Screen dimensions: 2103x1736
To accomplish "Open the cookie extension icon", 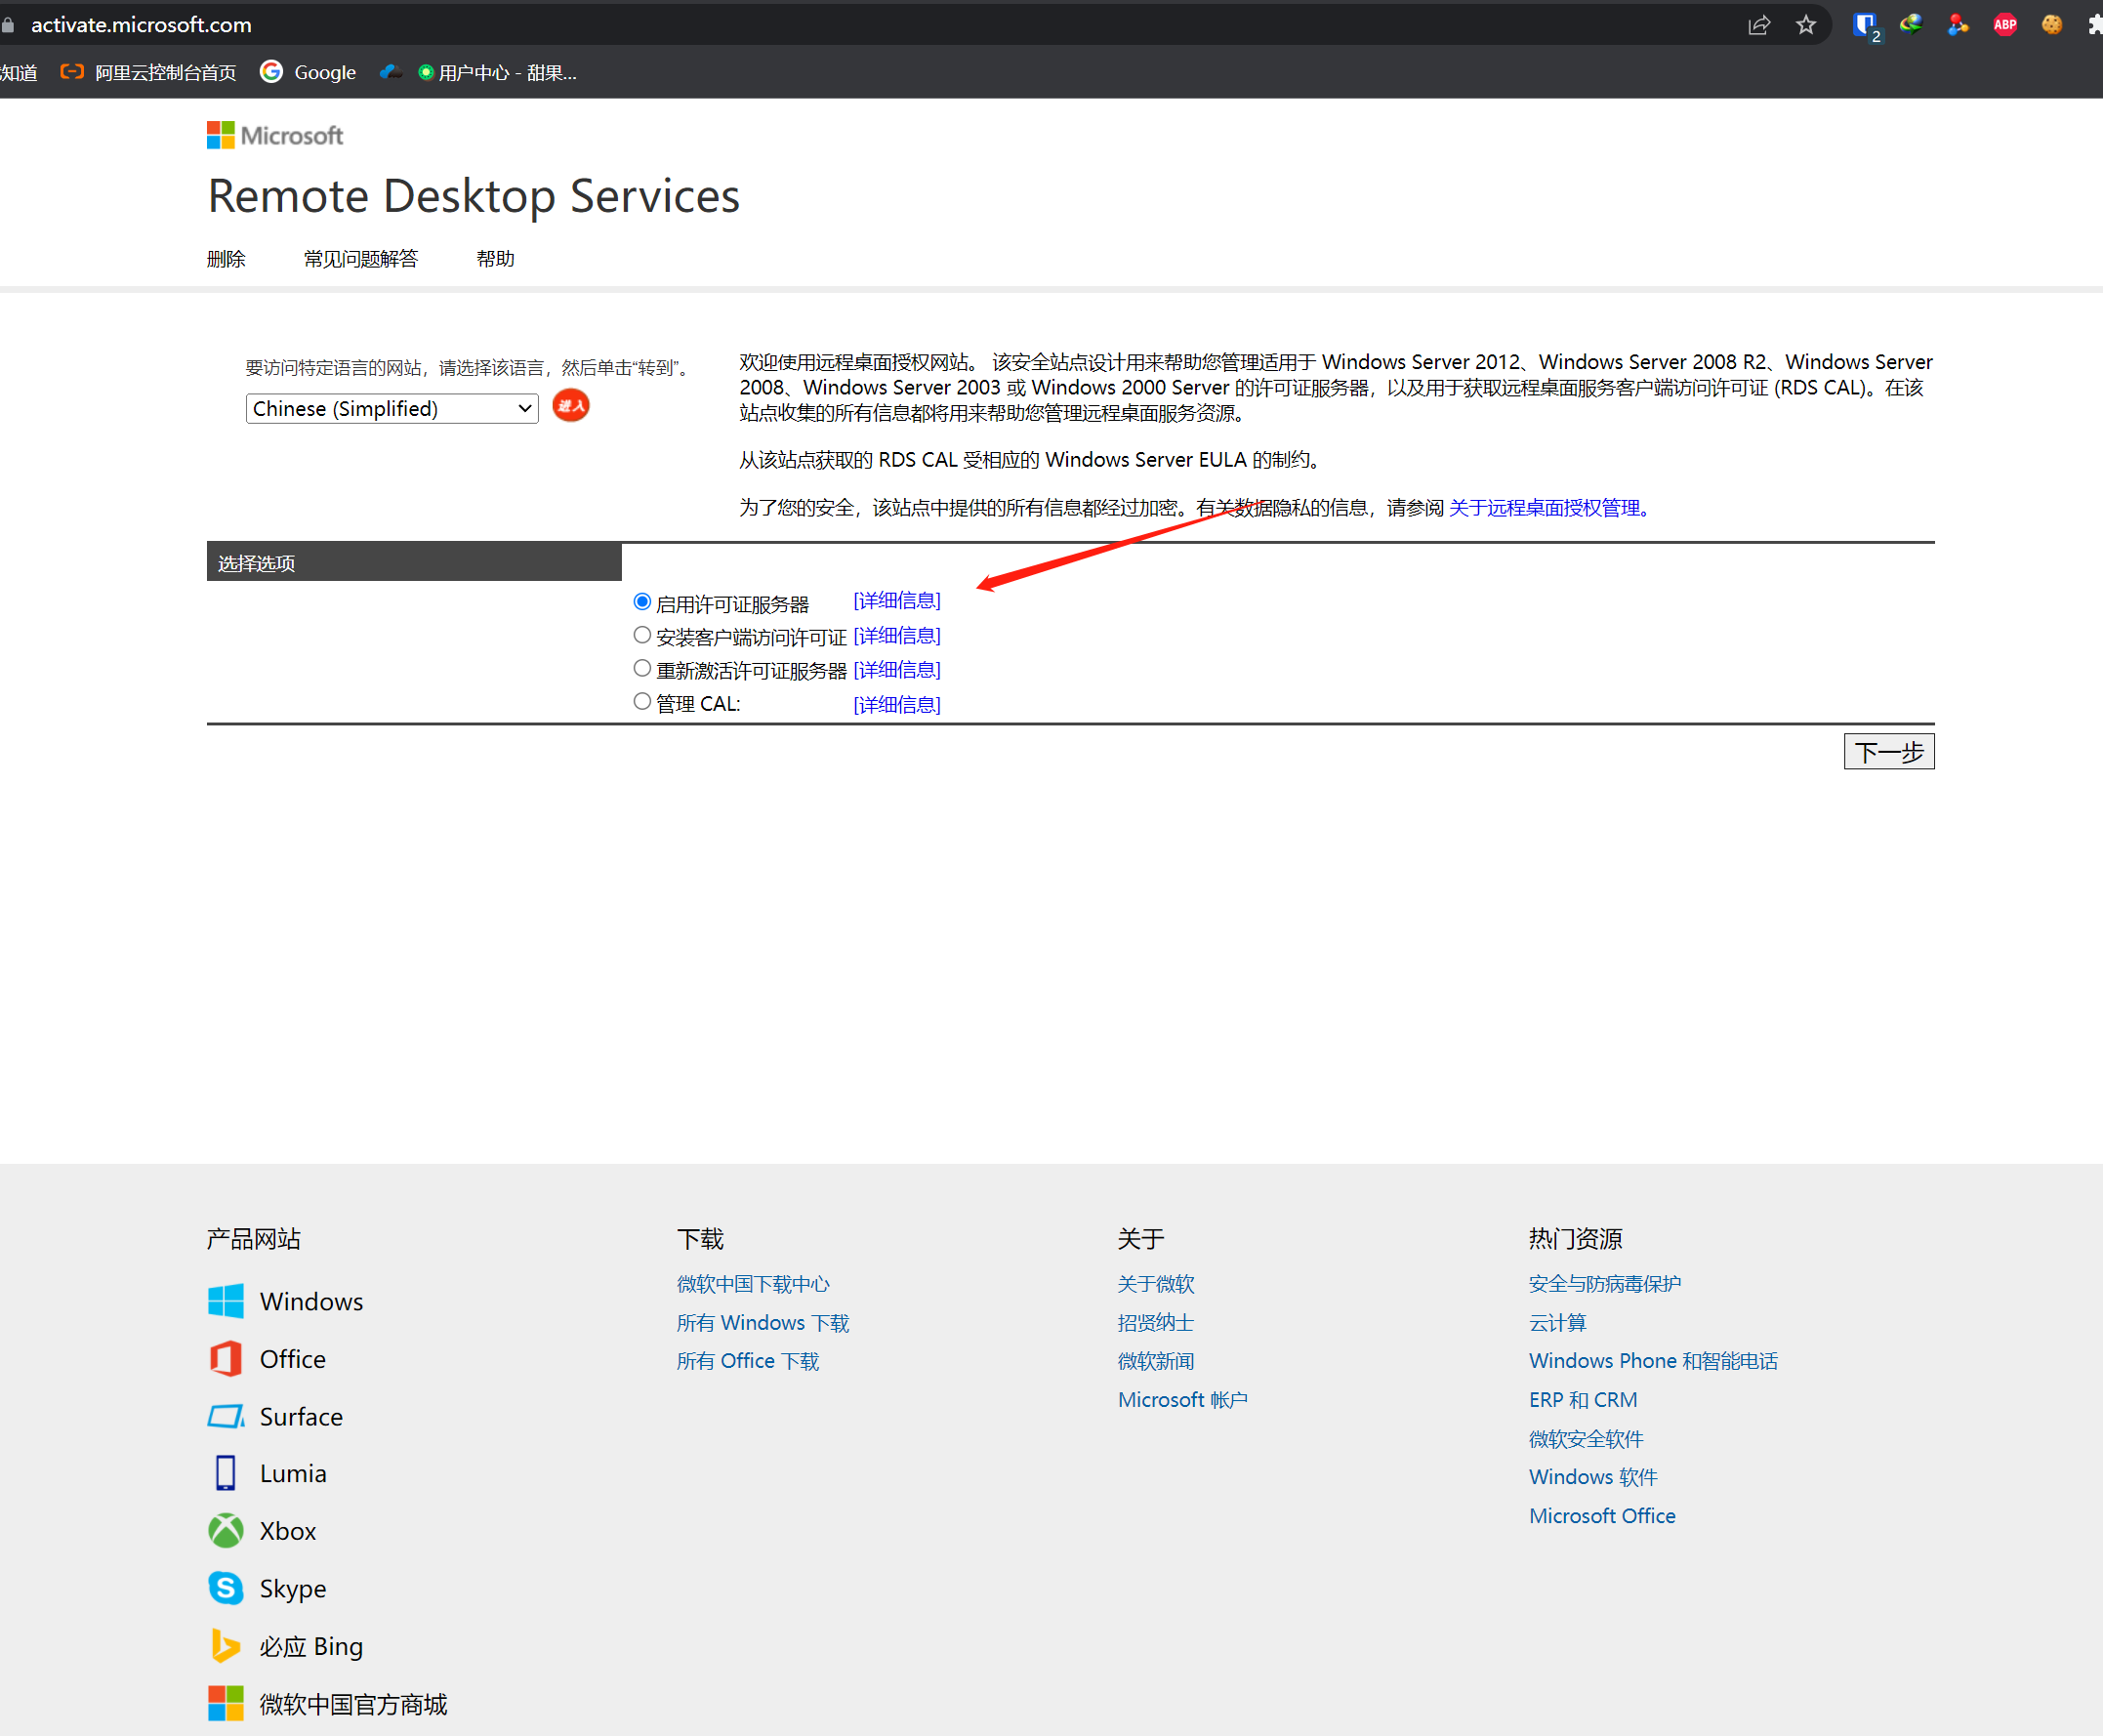I will 2052,25.
